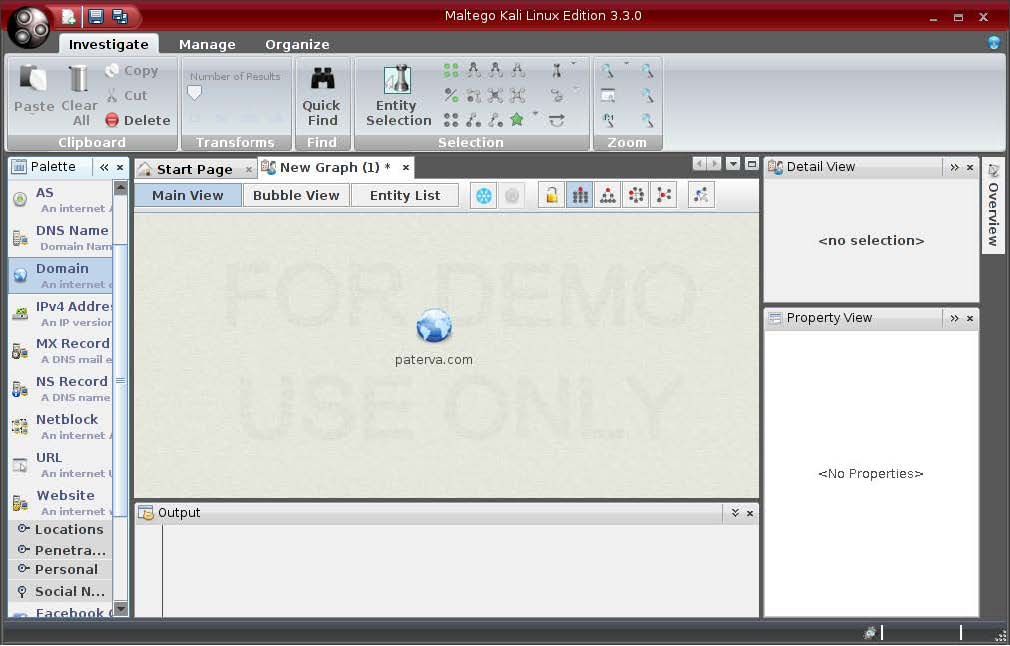Viewport: 1010px width, 646px height.
Task: Switch to the Start Page tab
Action: tap(194, 169)
